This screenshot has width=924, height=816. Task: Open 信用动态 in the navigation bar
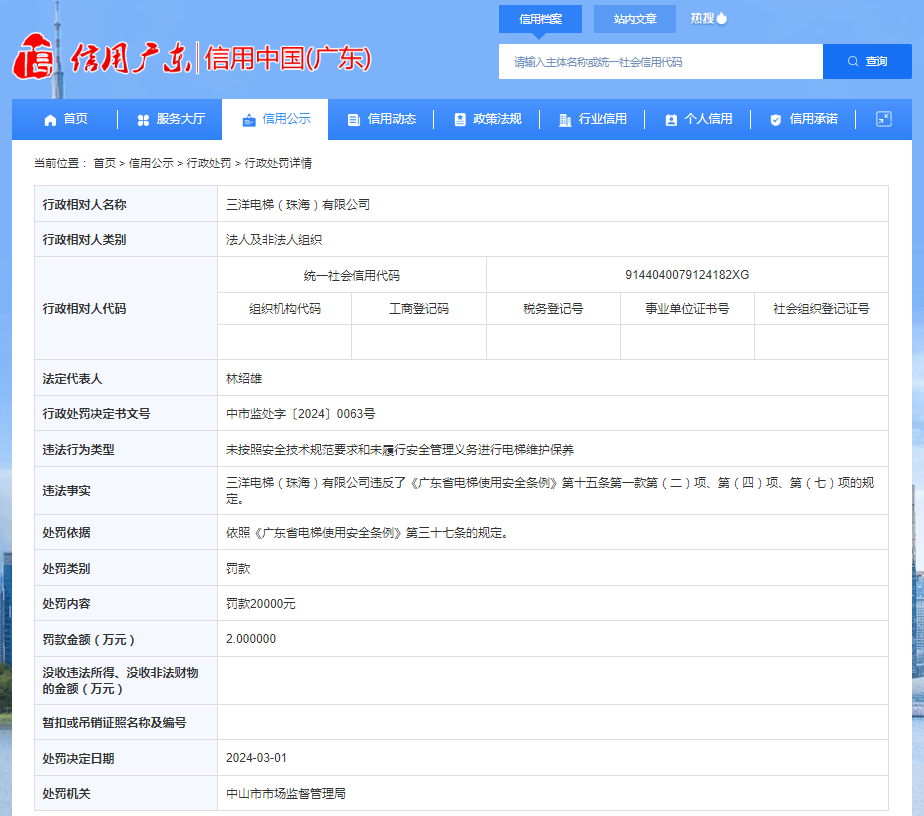tap(381, 120)
